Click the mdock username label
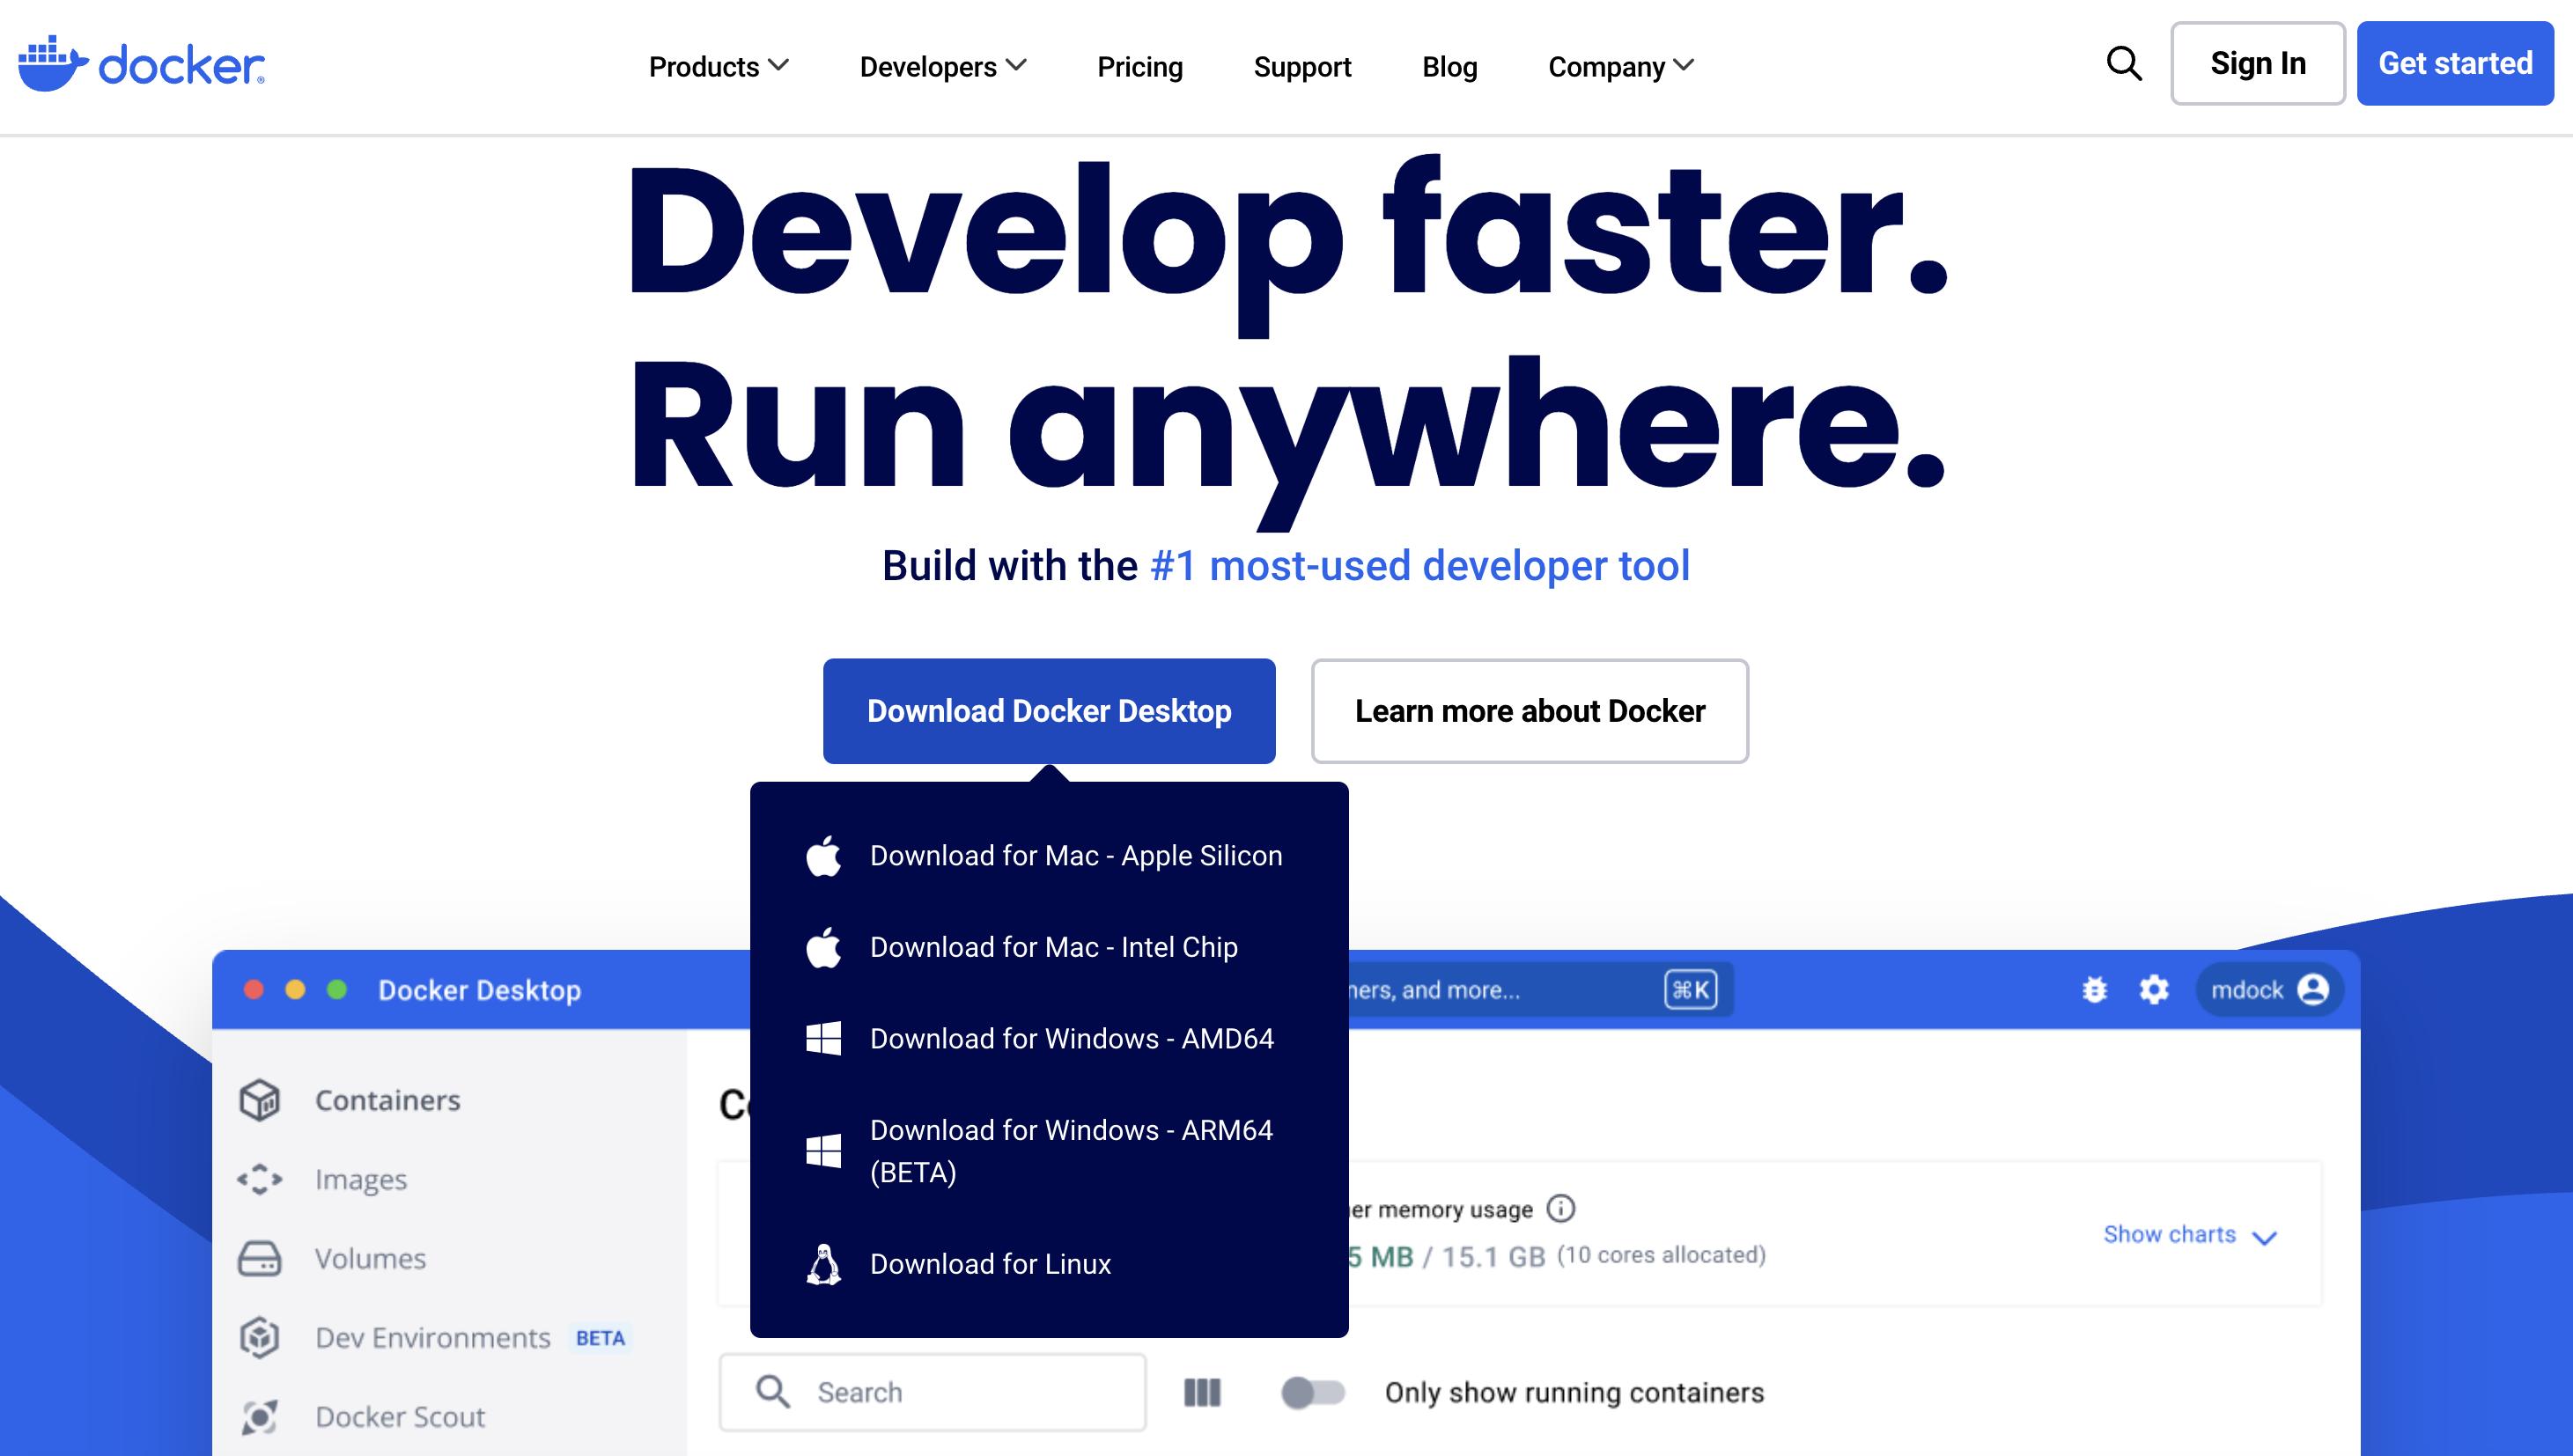2573x1456 pixels. coord(2247,990)
